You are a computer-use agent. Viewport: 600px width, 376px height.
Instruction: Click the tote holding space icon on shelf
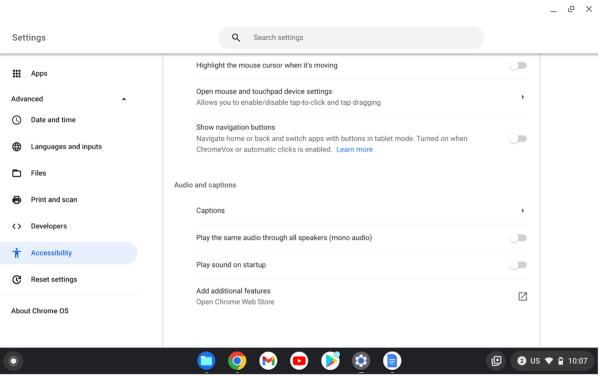click(496, 361)
